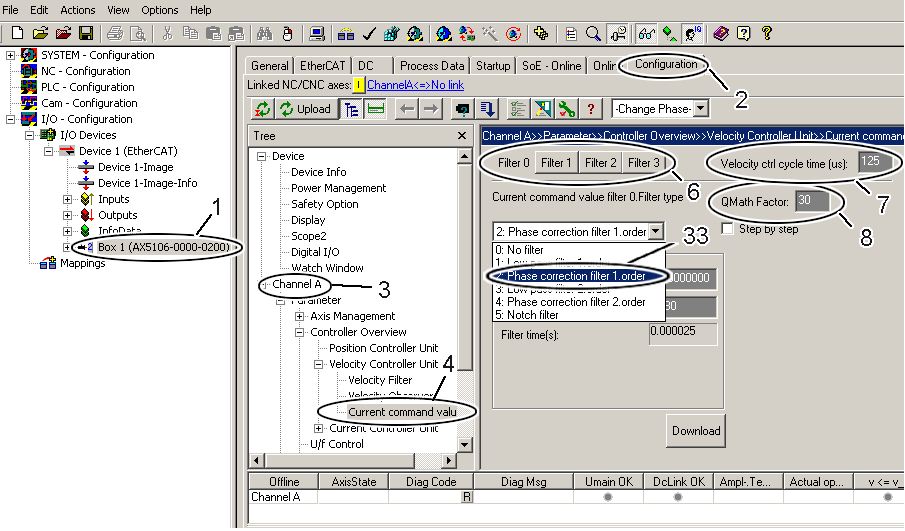Click the second Open folder icon with red contents
Viewport: 905px width, 531px height.
click(63, 33)
